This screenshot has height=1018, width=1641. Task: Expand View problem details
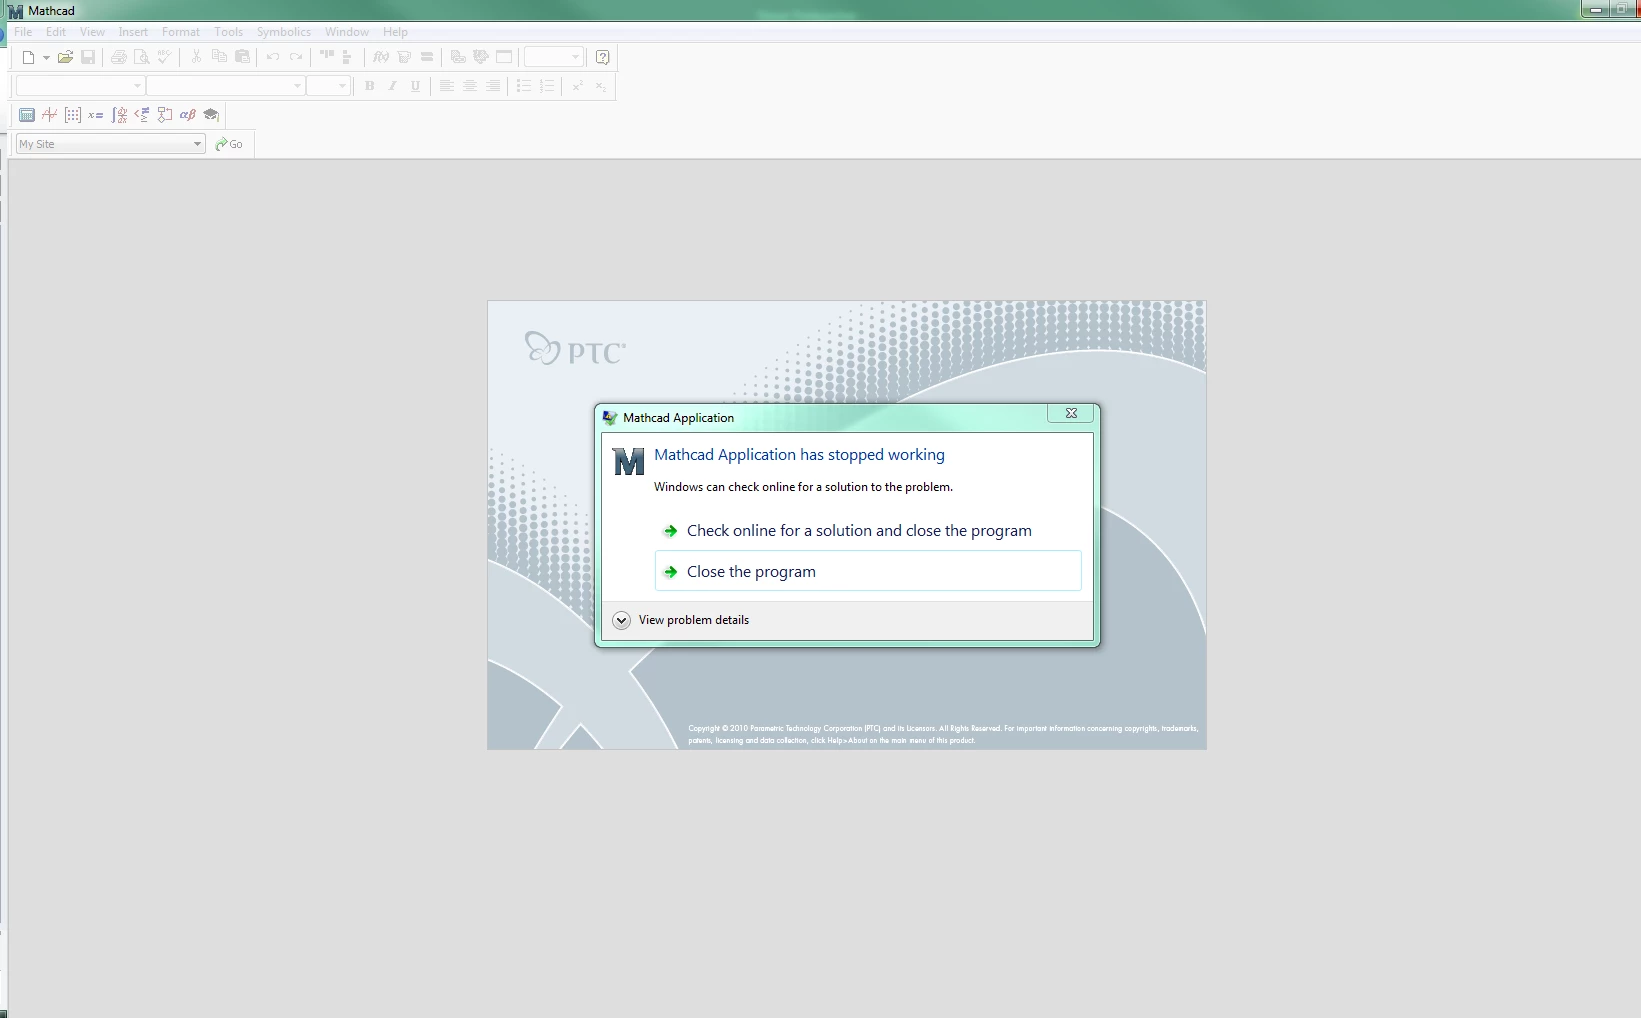pos(681,620)
